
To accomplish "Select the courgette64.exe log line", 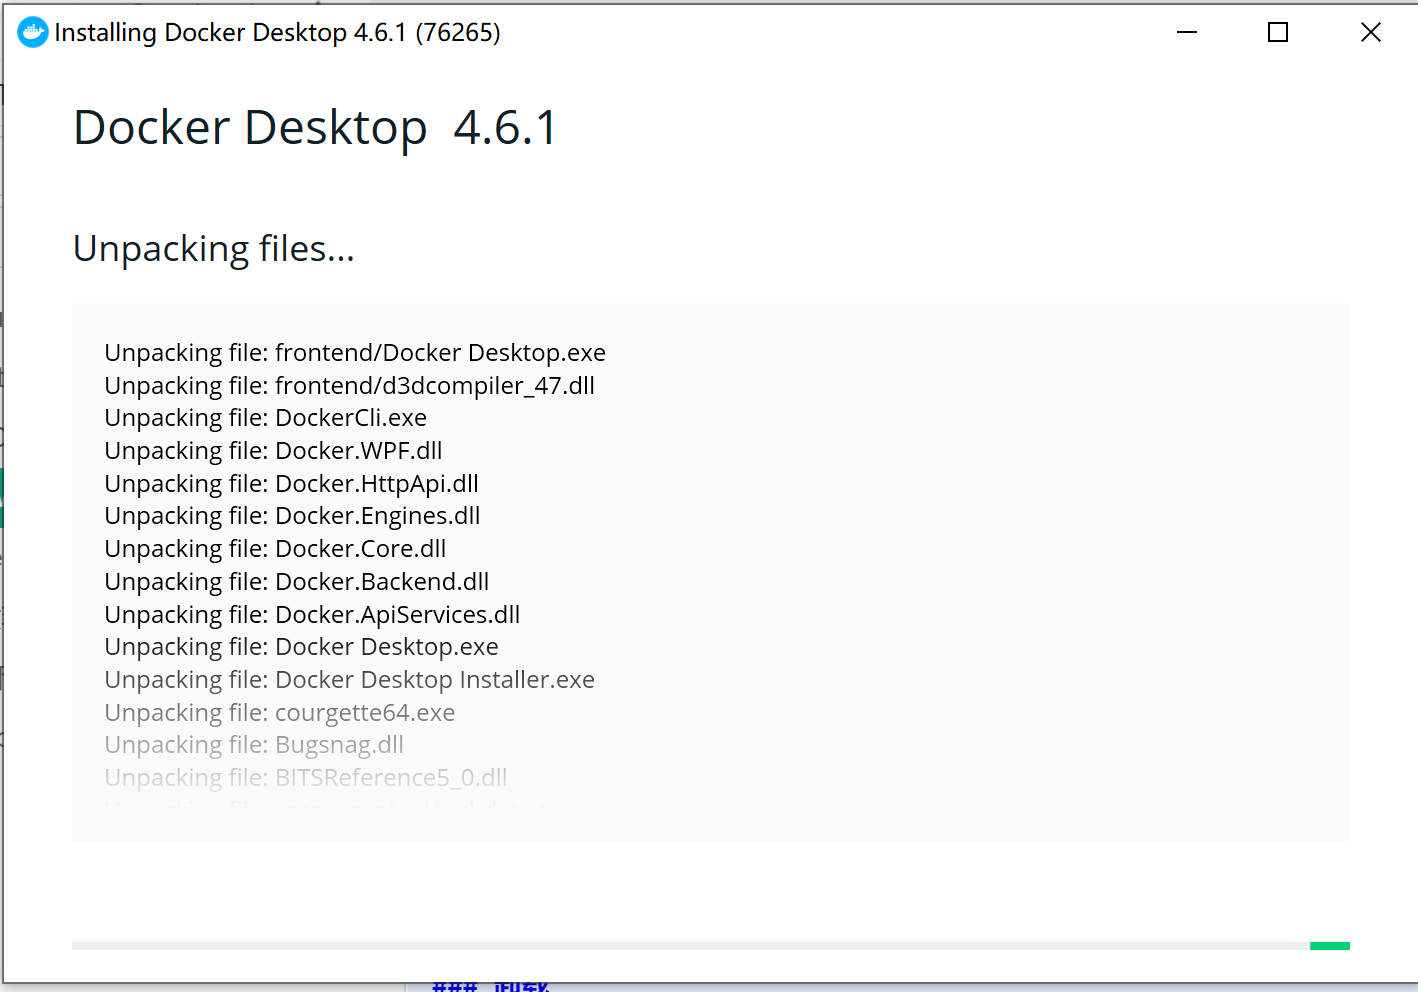I will coord(280,713).
